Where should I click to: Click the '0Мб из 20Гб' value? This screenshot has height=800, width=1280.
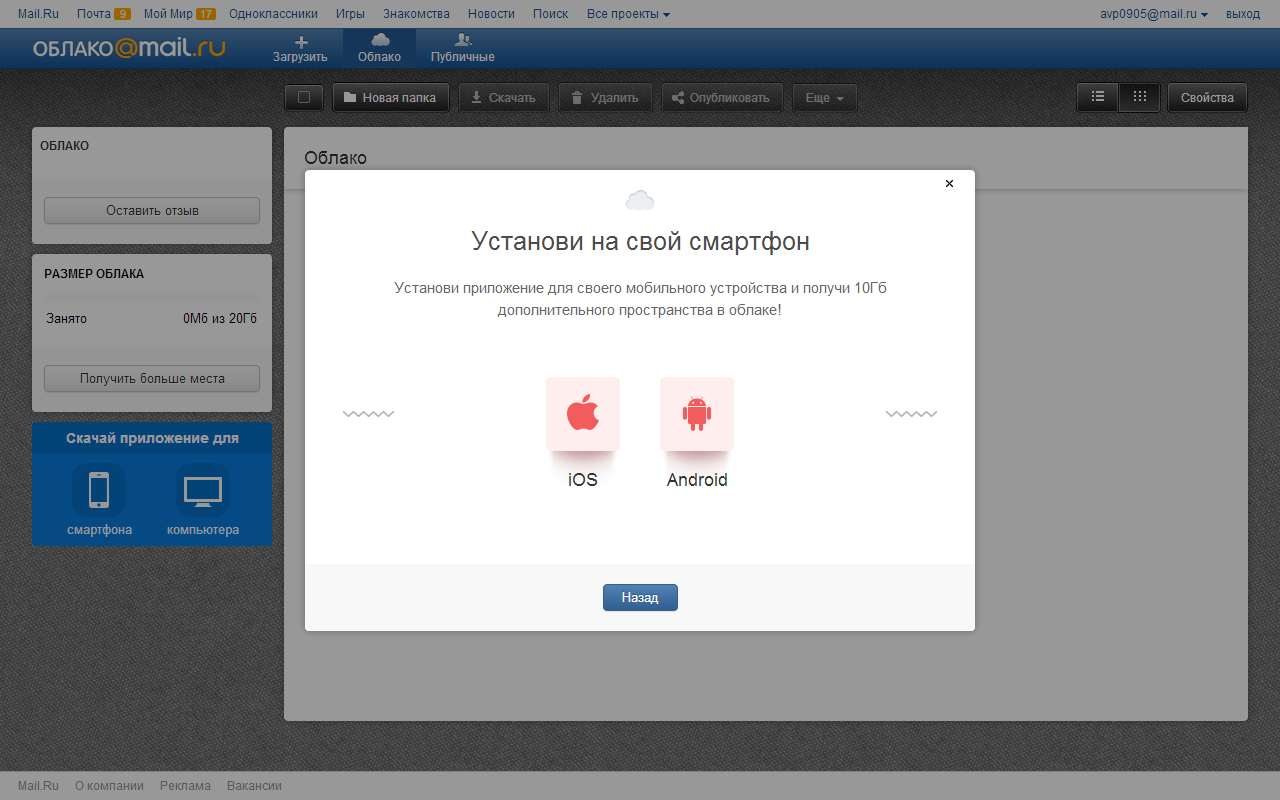tap(220, 319)
